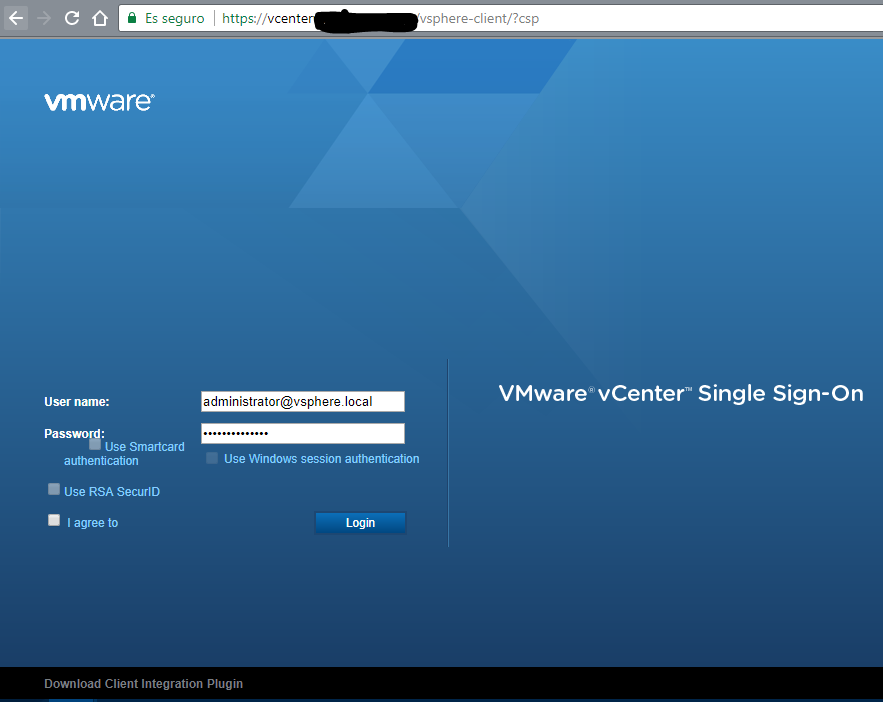Click the browser forward arrow
The height and width of the screenshot is (702, 883).
[x=43, y=19]
